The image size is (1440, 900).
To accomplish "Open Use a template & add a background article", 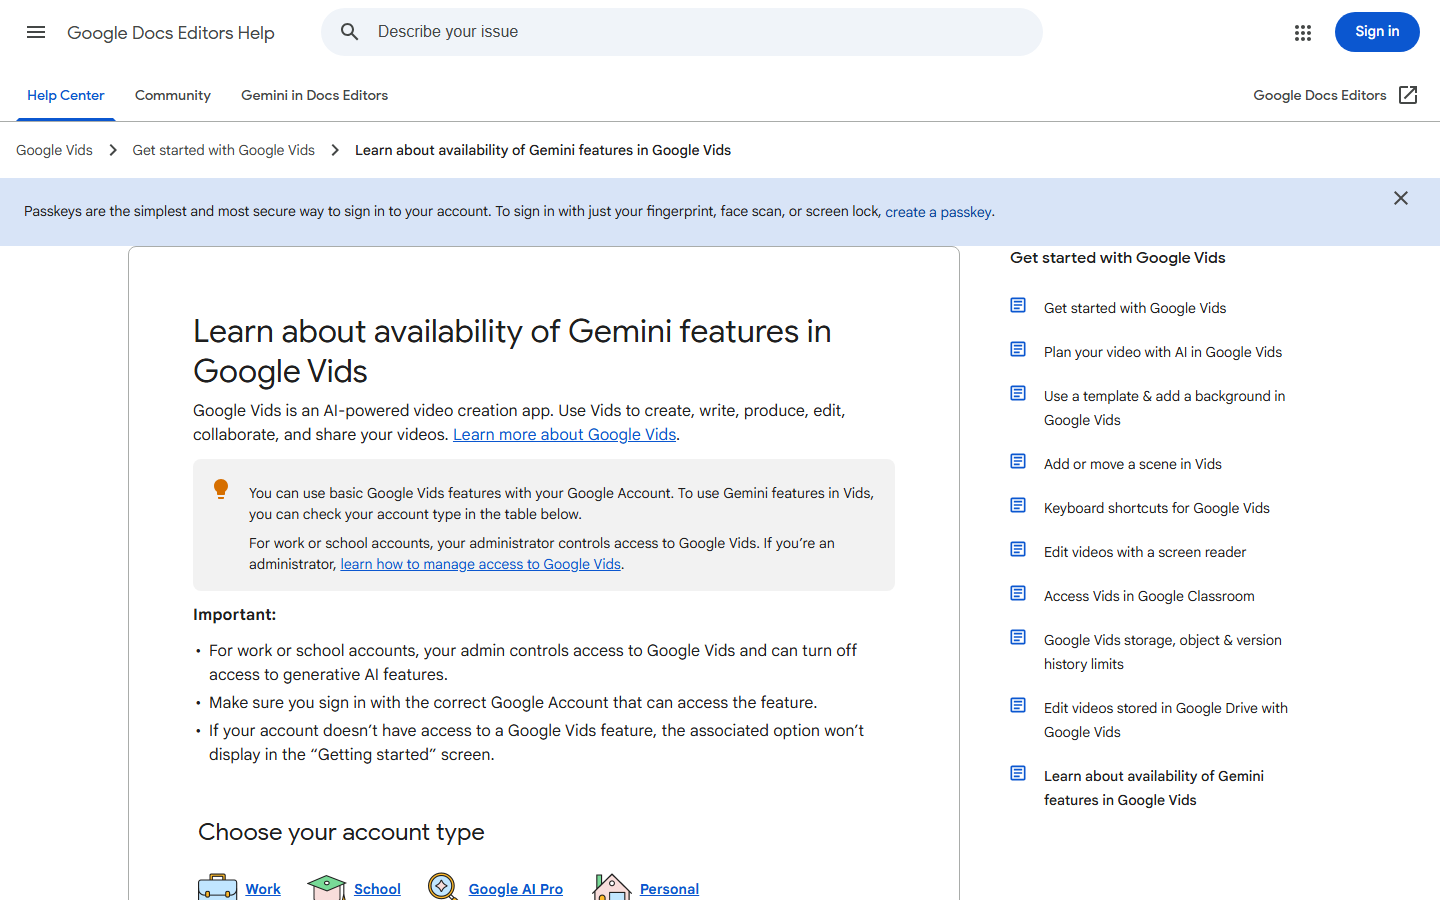I will click(1165, 408).
